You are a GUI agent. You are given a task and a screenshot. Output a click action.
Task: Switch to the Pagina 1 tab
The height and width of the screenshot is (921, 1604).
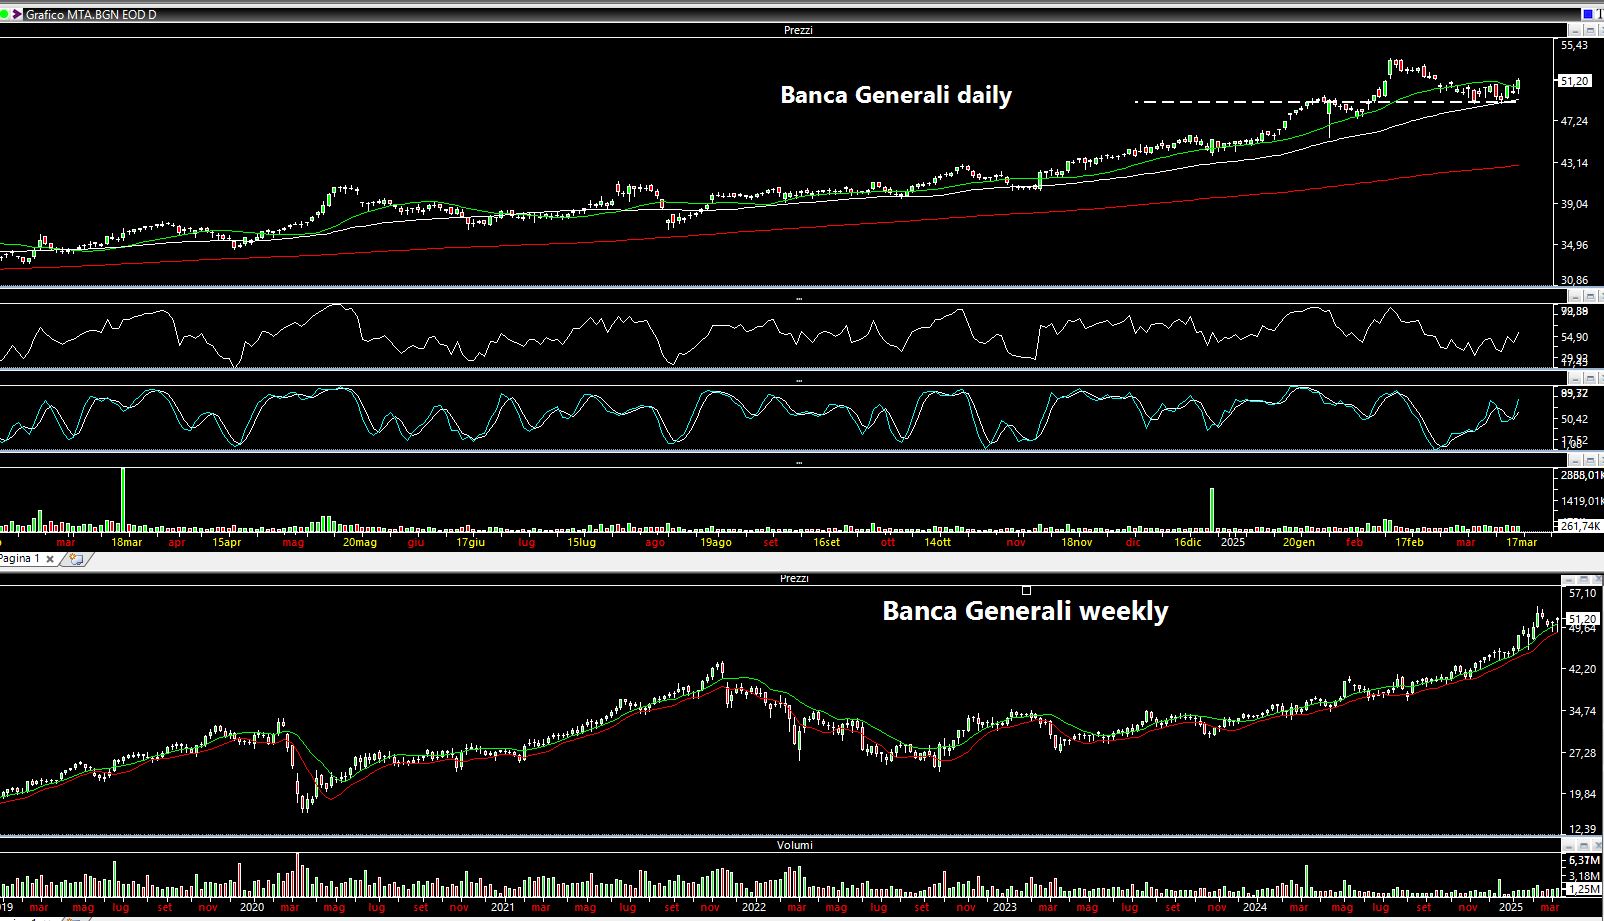(20, 558)
